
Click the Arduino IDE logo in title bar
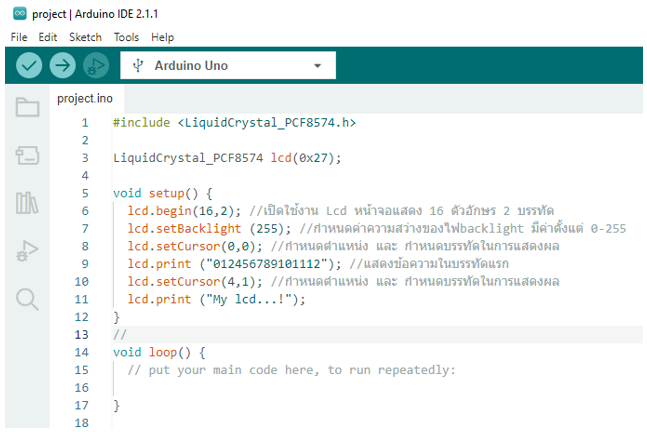click(19, 14)
